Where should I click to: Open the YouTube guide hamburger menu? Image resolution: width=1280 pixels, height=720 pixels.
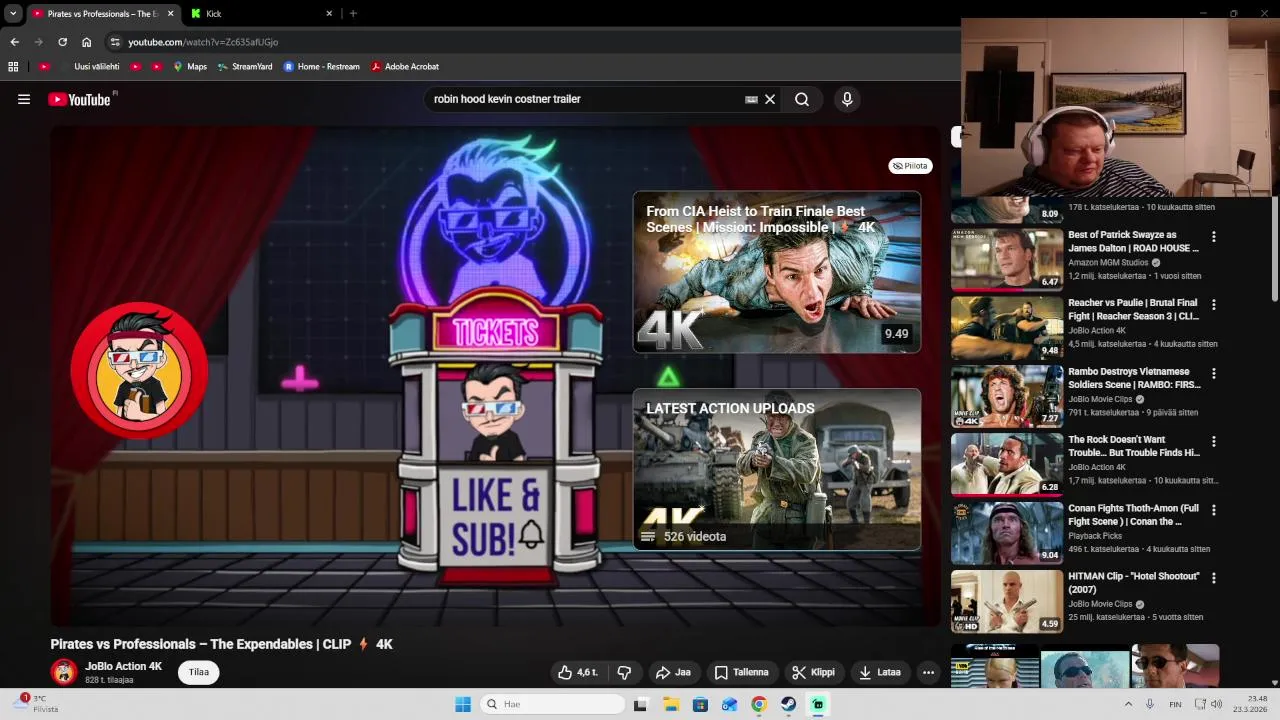point(24,99)
